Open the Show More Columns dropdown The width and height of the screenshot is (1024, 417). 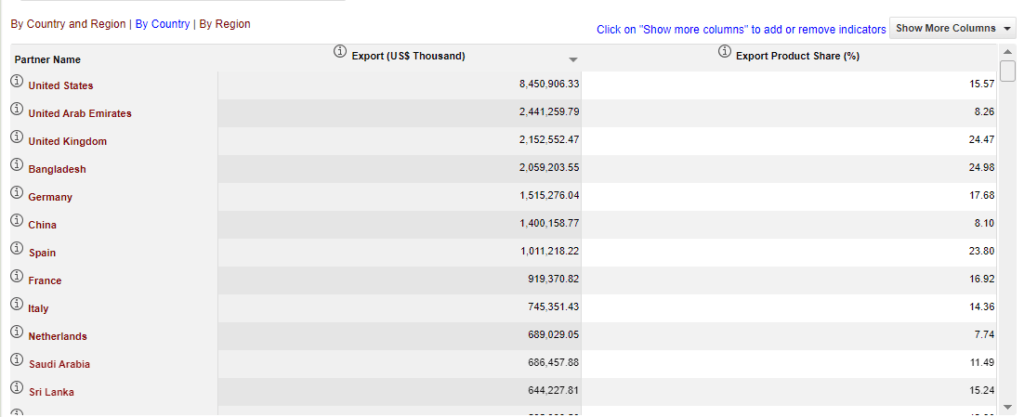(953, 28)
